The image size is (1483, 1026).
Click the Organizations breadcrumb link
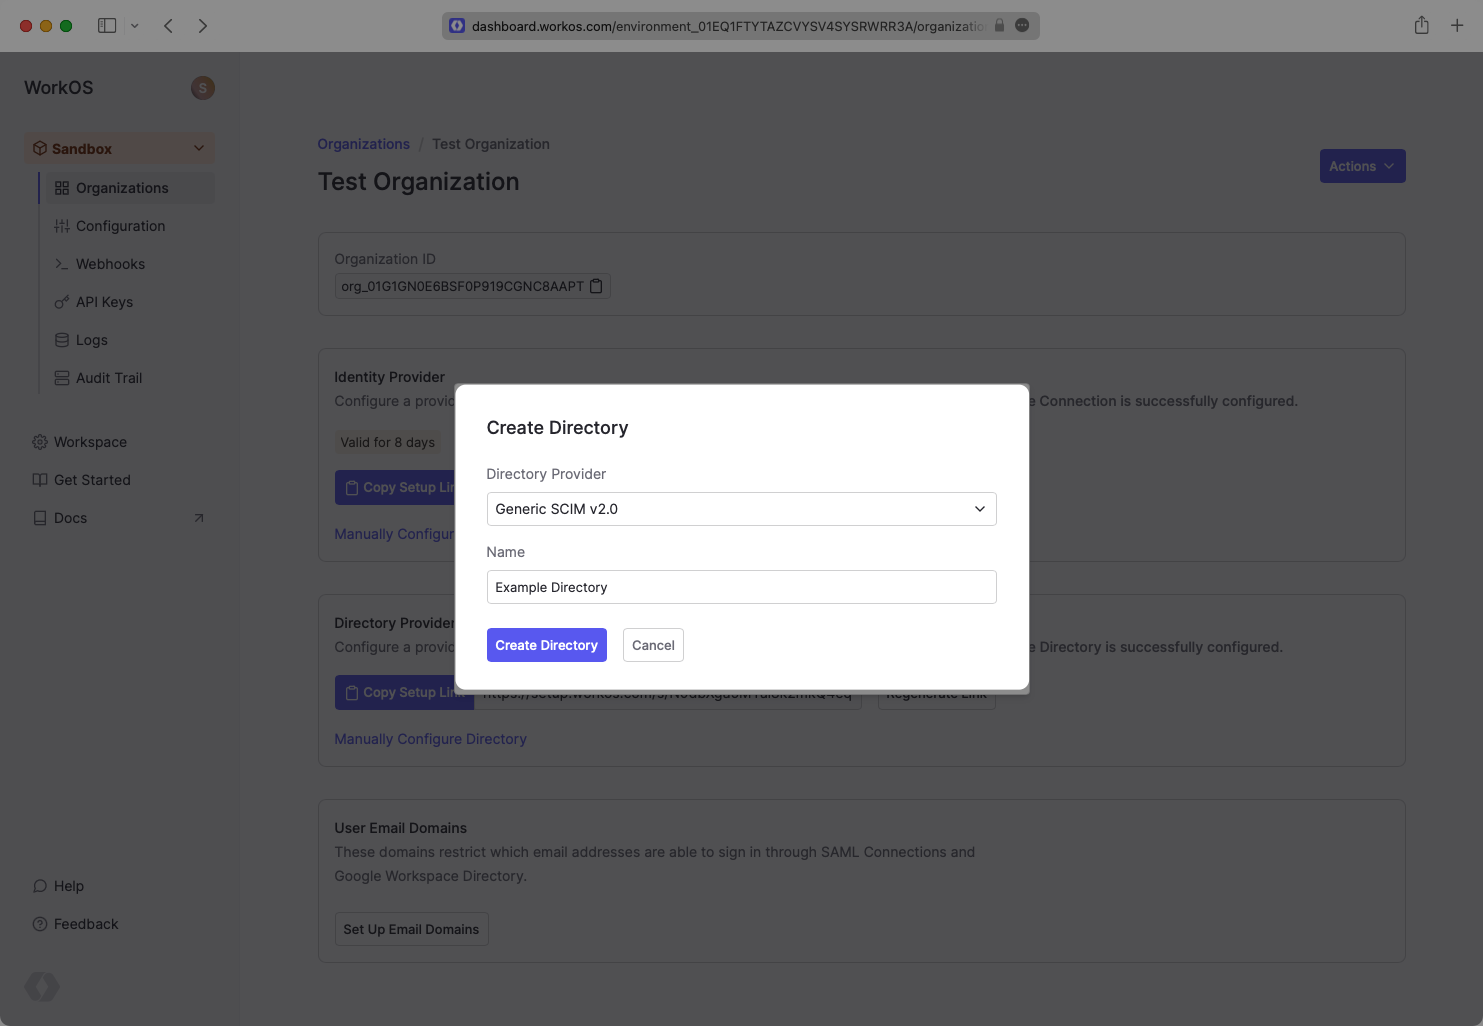pyautogui.click(x=363, y=144)
